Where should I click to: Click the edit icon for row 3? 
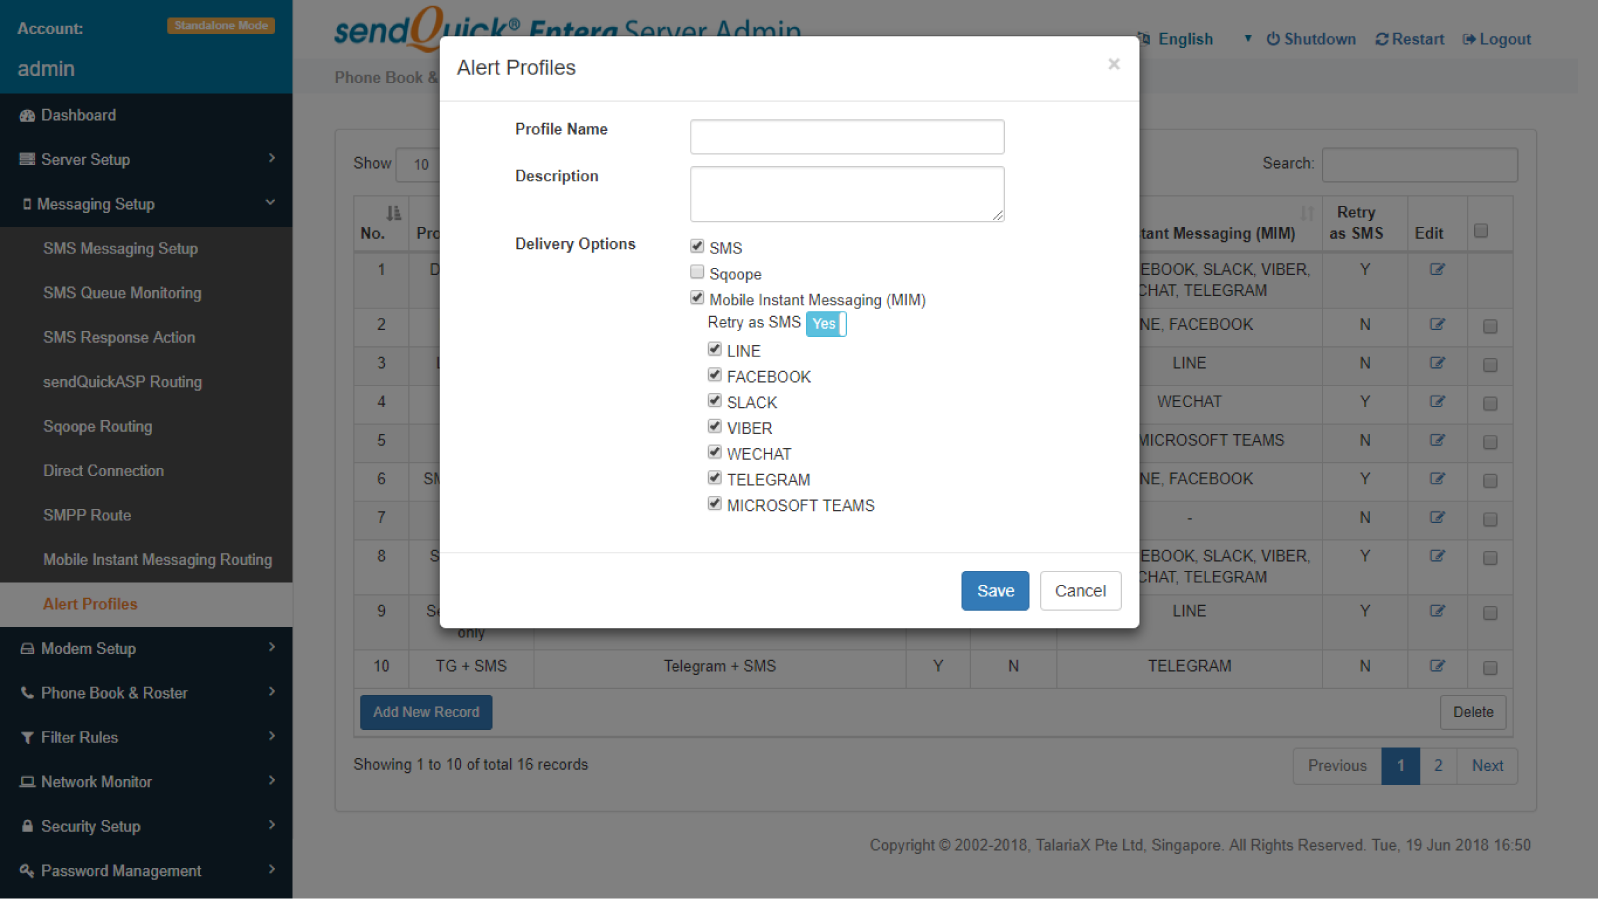(x=1437, y=364)
